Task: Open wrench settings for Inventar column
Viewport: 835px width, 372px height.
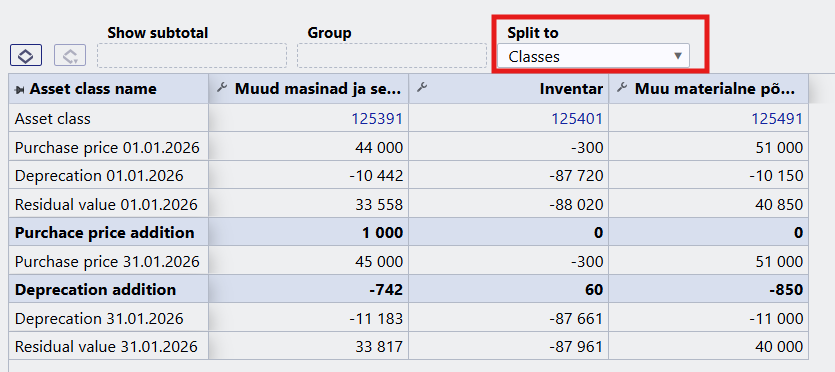Action: pos(421,88)
